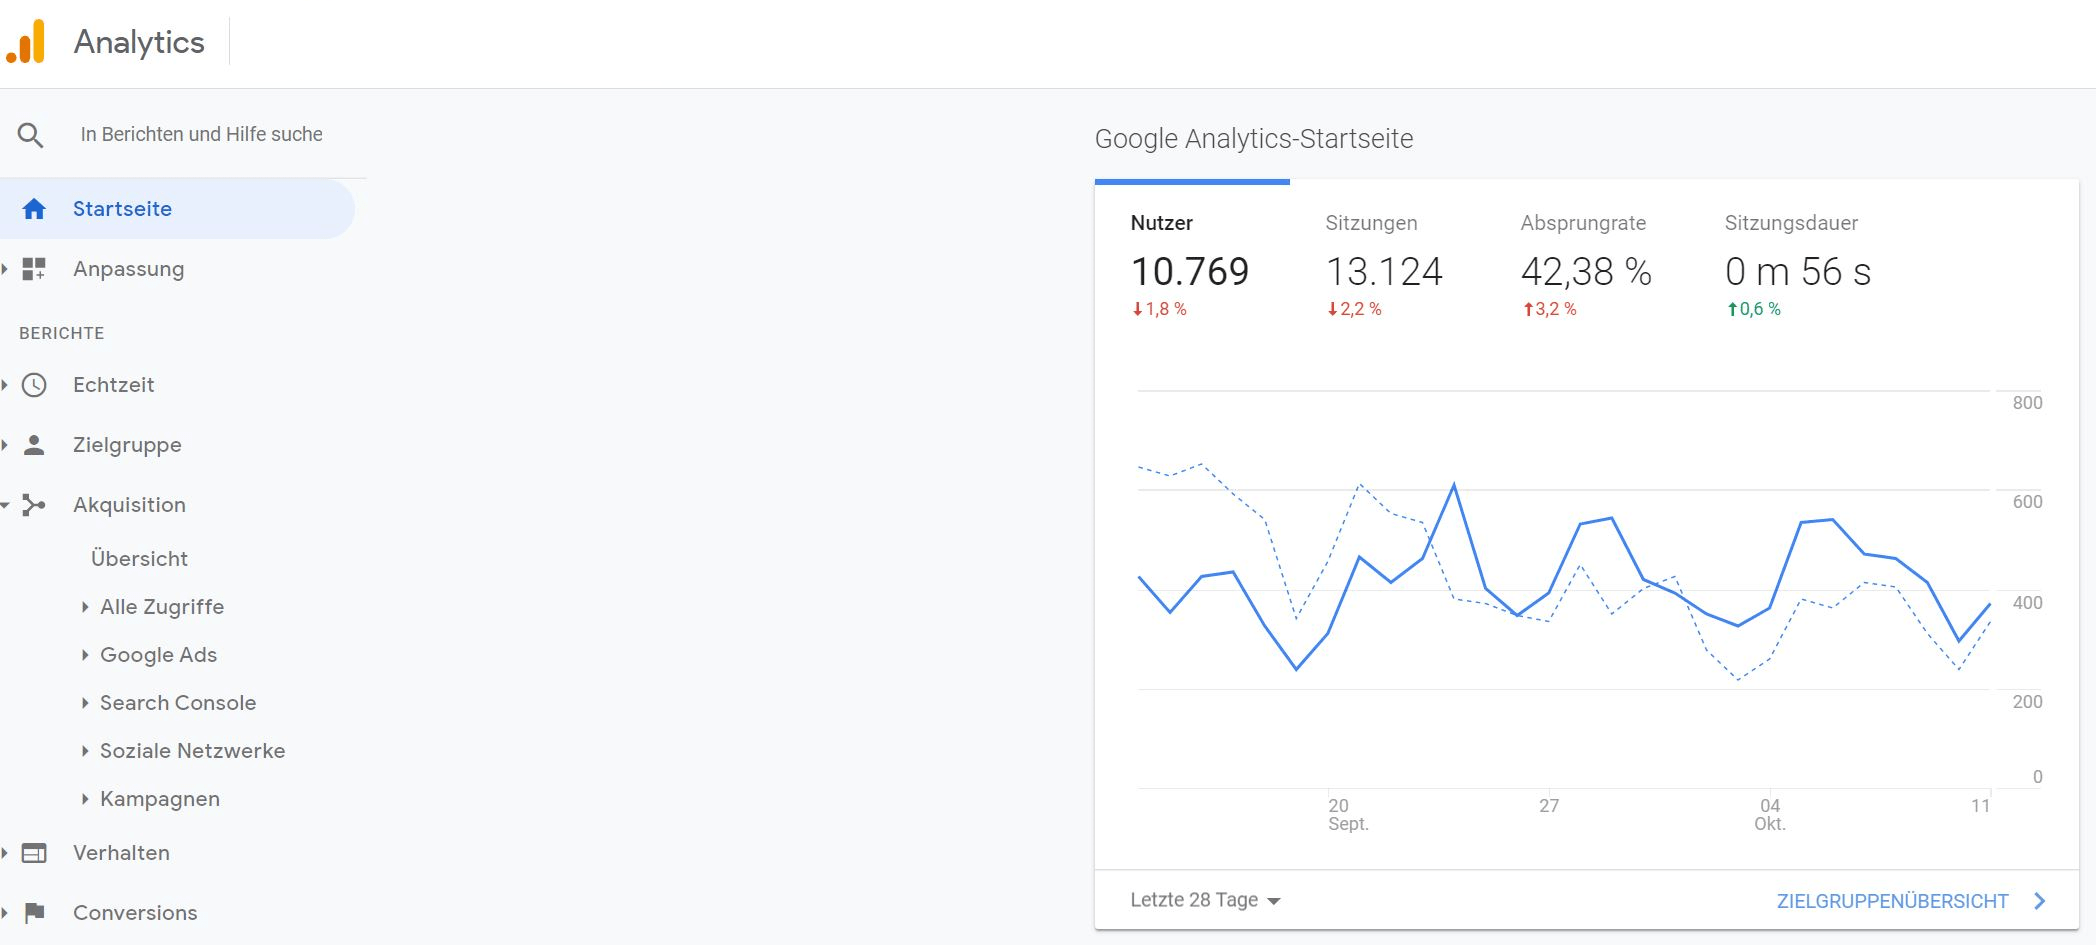Click the search magnifier icon
Image resolution: width=2096 pixels, height=945 pixels.
[x=31, y=135]
